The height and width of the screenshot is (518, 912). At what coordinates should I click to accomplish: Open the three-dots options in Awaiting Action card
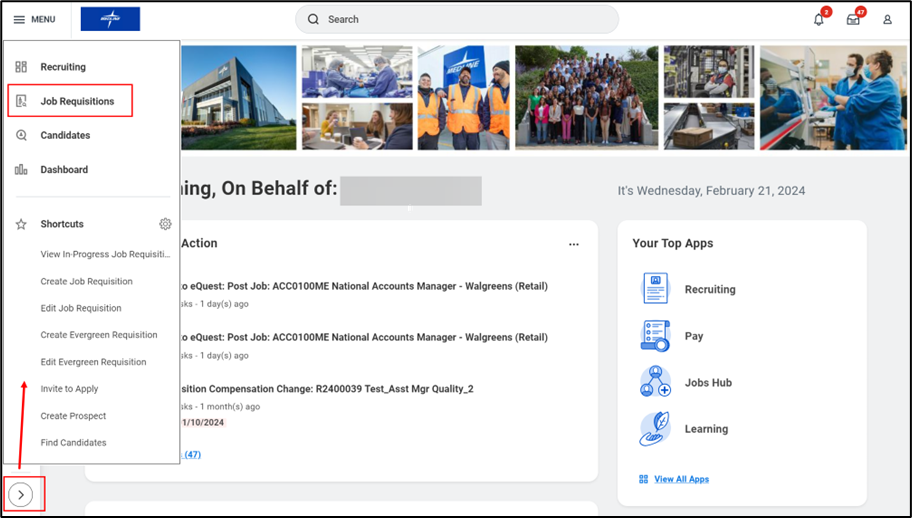(574, 244)
